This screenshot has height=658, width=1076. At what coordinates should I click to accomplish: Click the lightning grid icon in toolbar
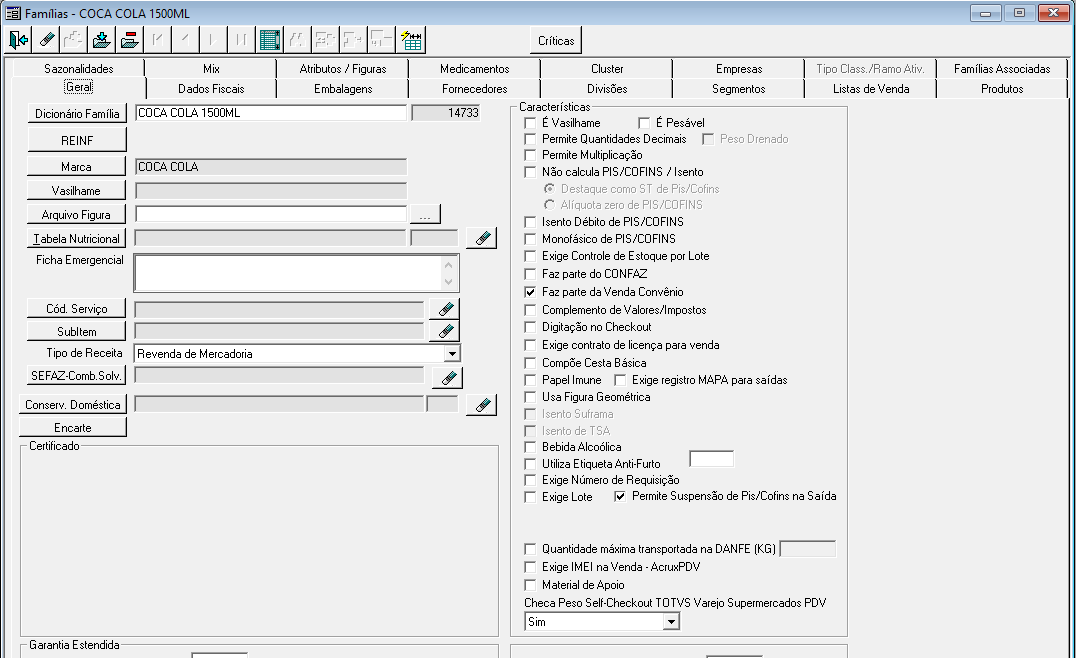click(x=412, y=40)
